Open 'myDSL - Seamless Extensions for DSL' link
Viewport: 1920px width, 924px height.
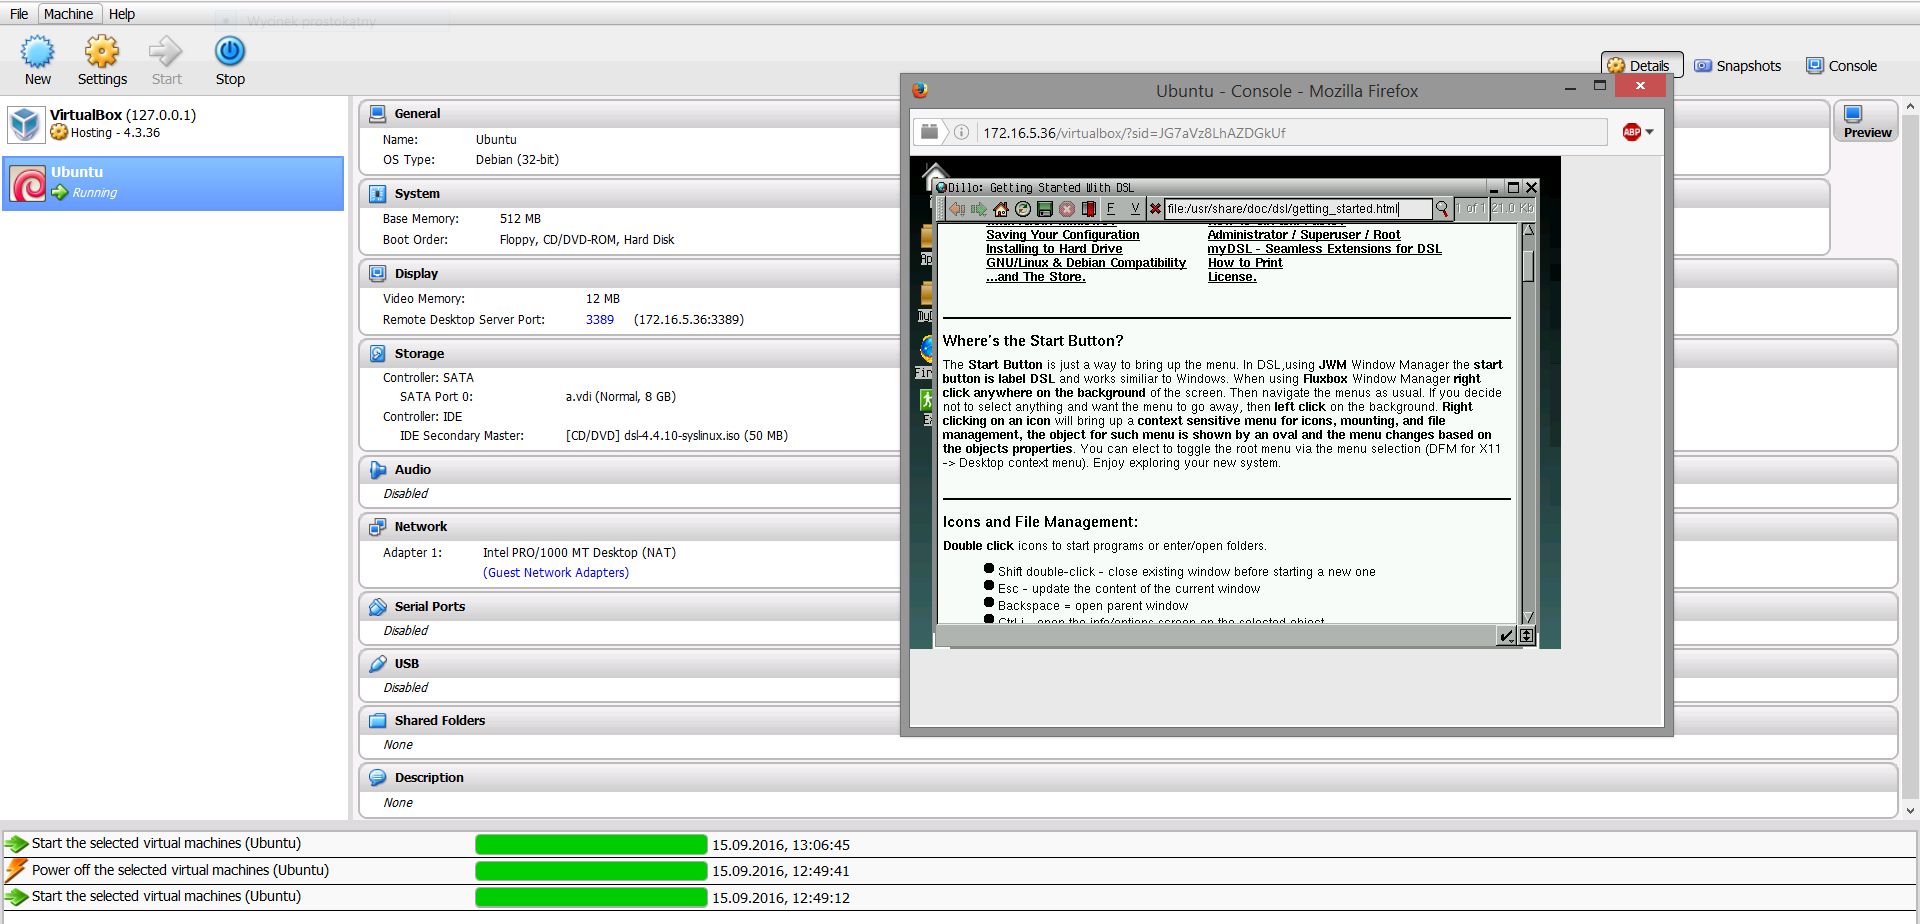[x=1325, y=249]
